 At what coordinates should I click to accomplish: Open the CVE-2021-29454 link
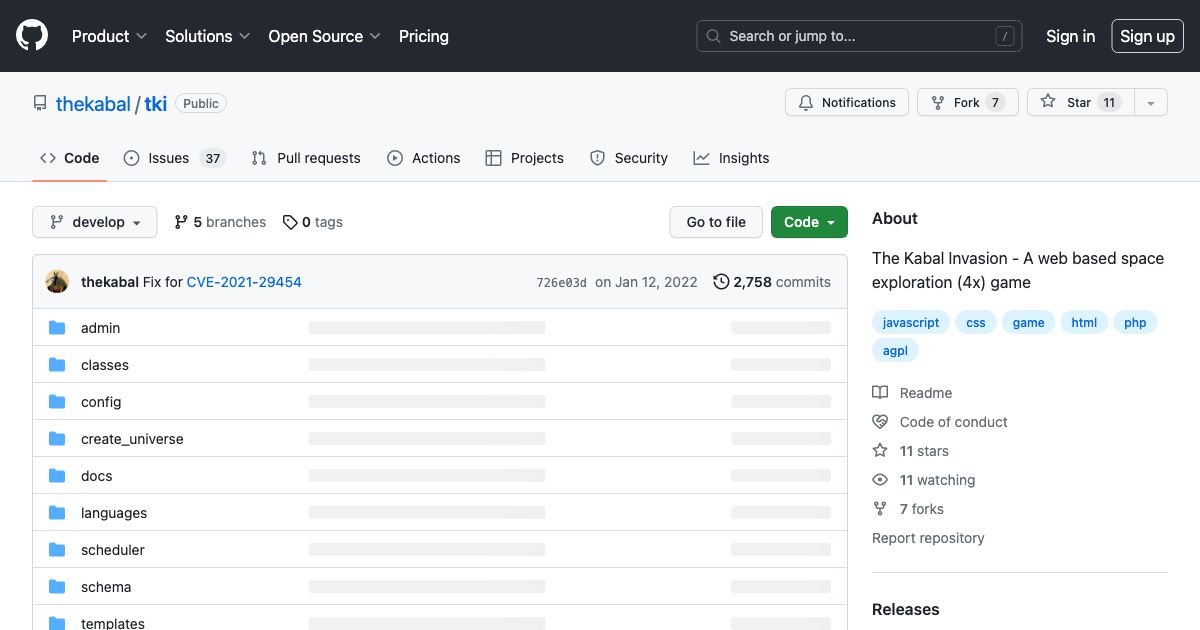[x=244, y=282]
